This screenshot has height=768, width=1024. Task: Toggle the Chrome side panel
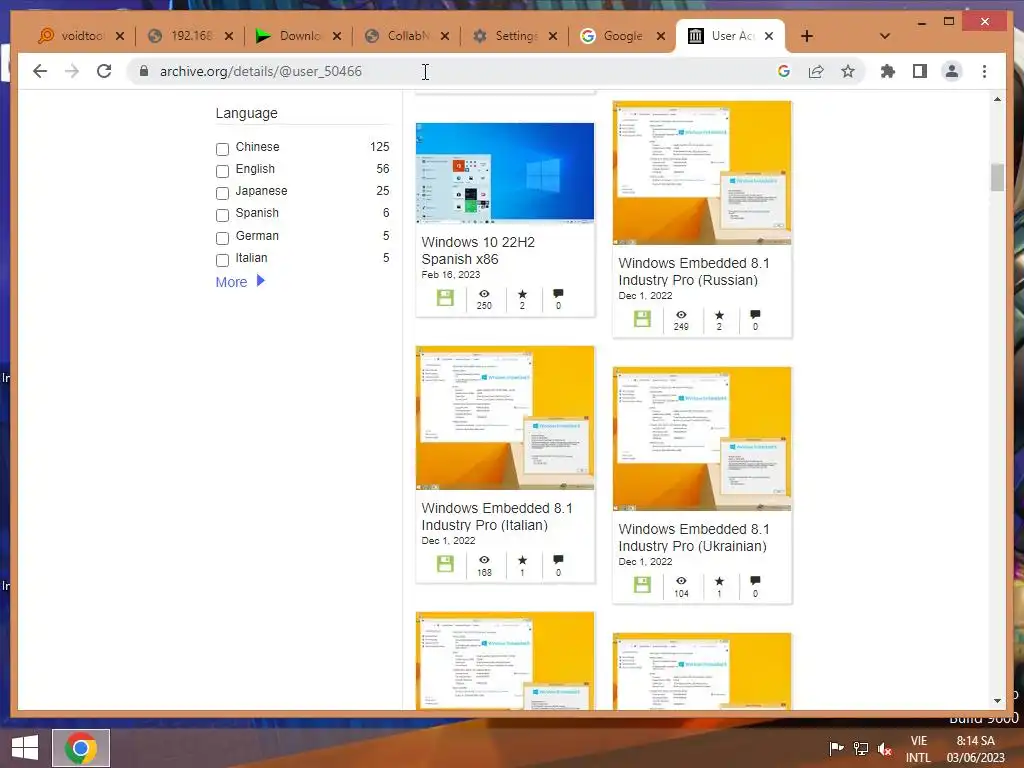click(920, 71)
